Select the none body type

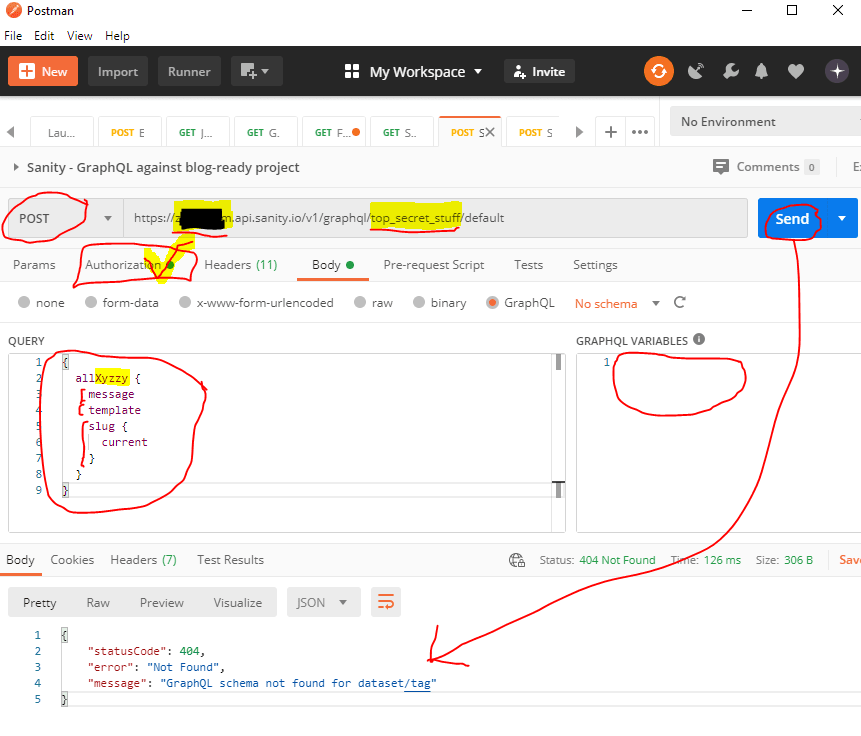click(x=24, y=302)
